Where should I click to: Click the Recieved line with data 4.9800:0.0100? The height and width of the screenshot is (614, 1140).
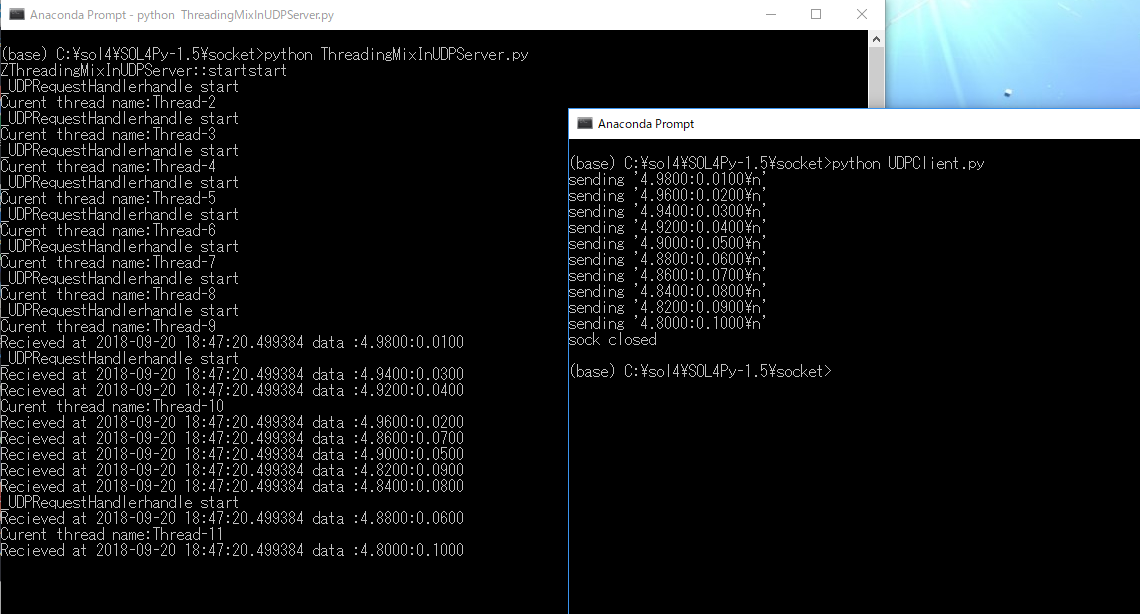point(232,342)
